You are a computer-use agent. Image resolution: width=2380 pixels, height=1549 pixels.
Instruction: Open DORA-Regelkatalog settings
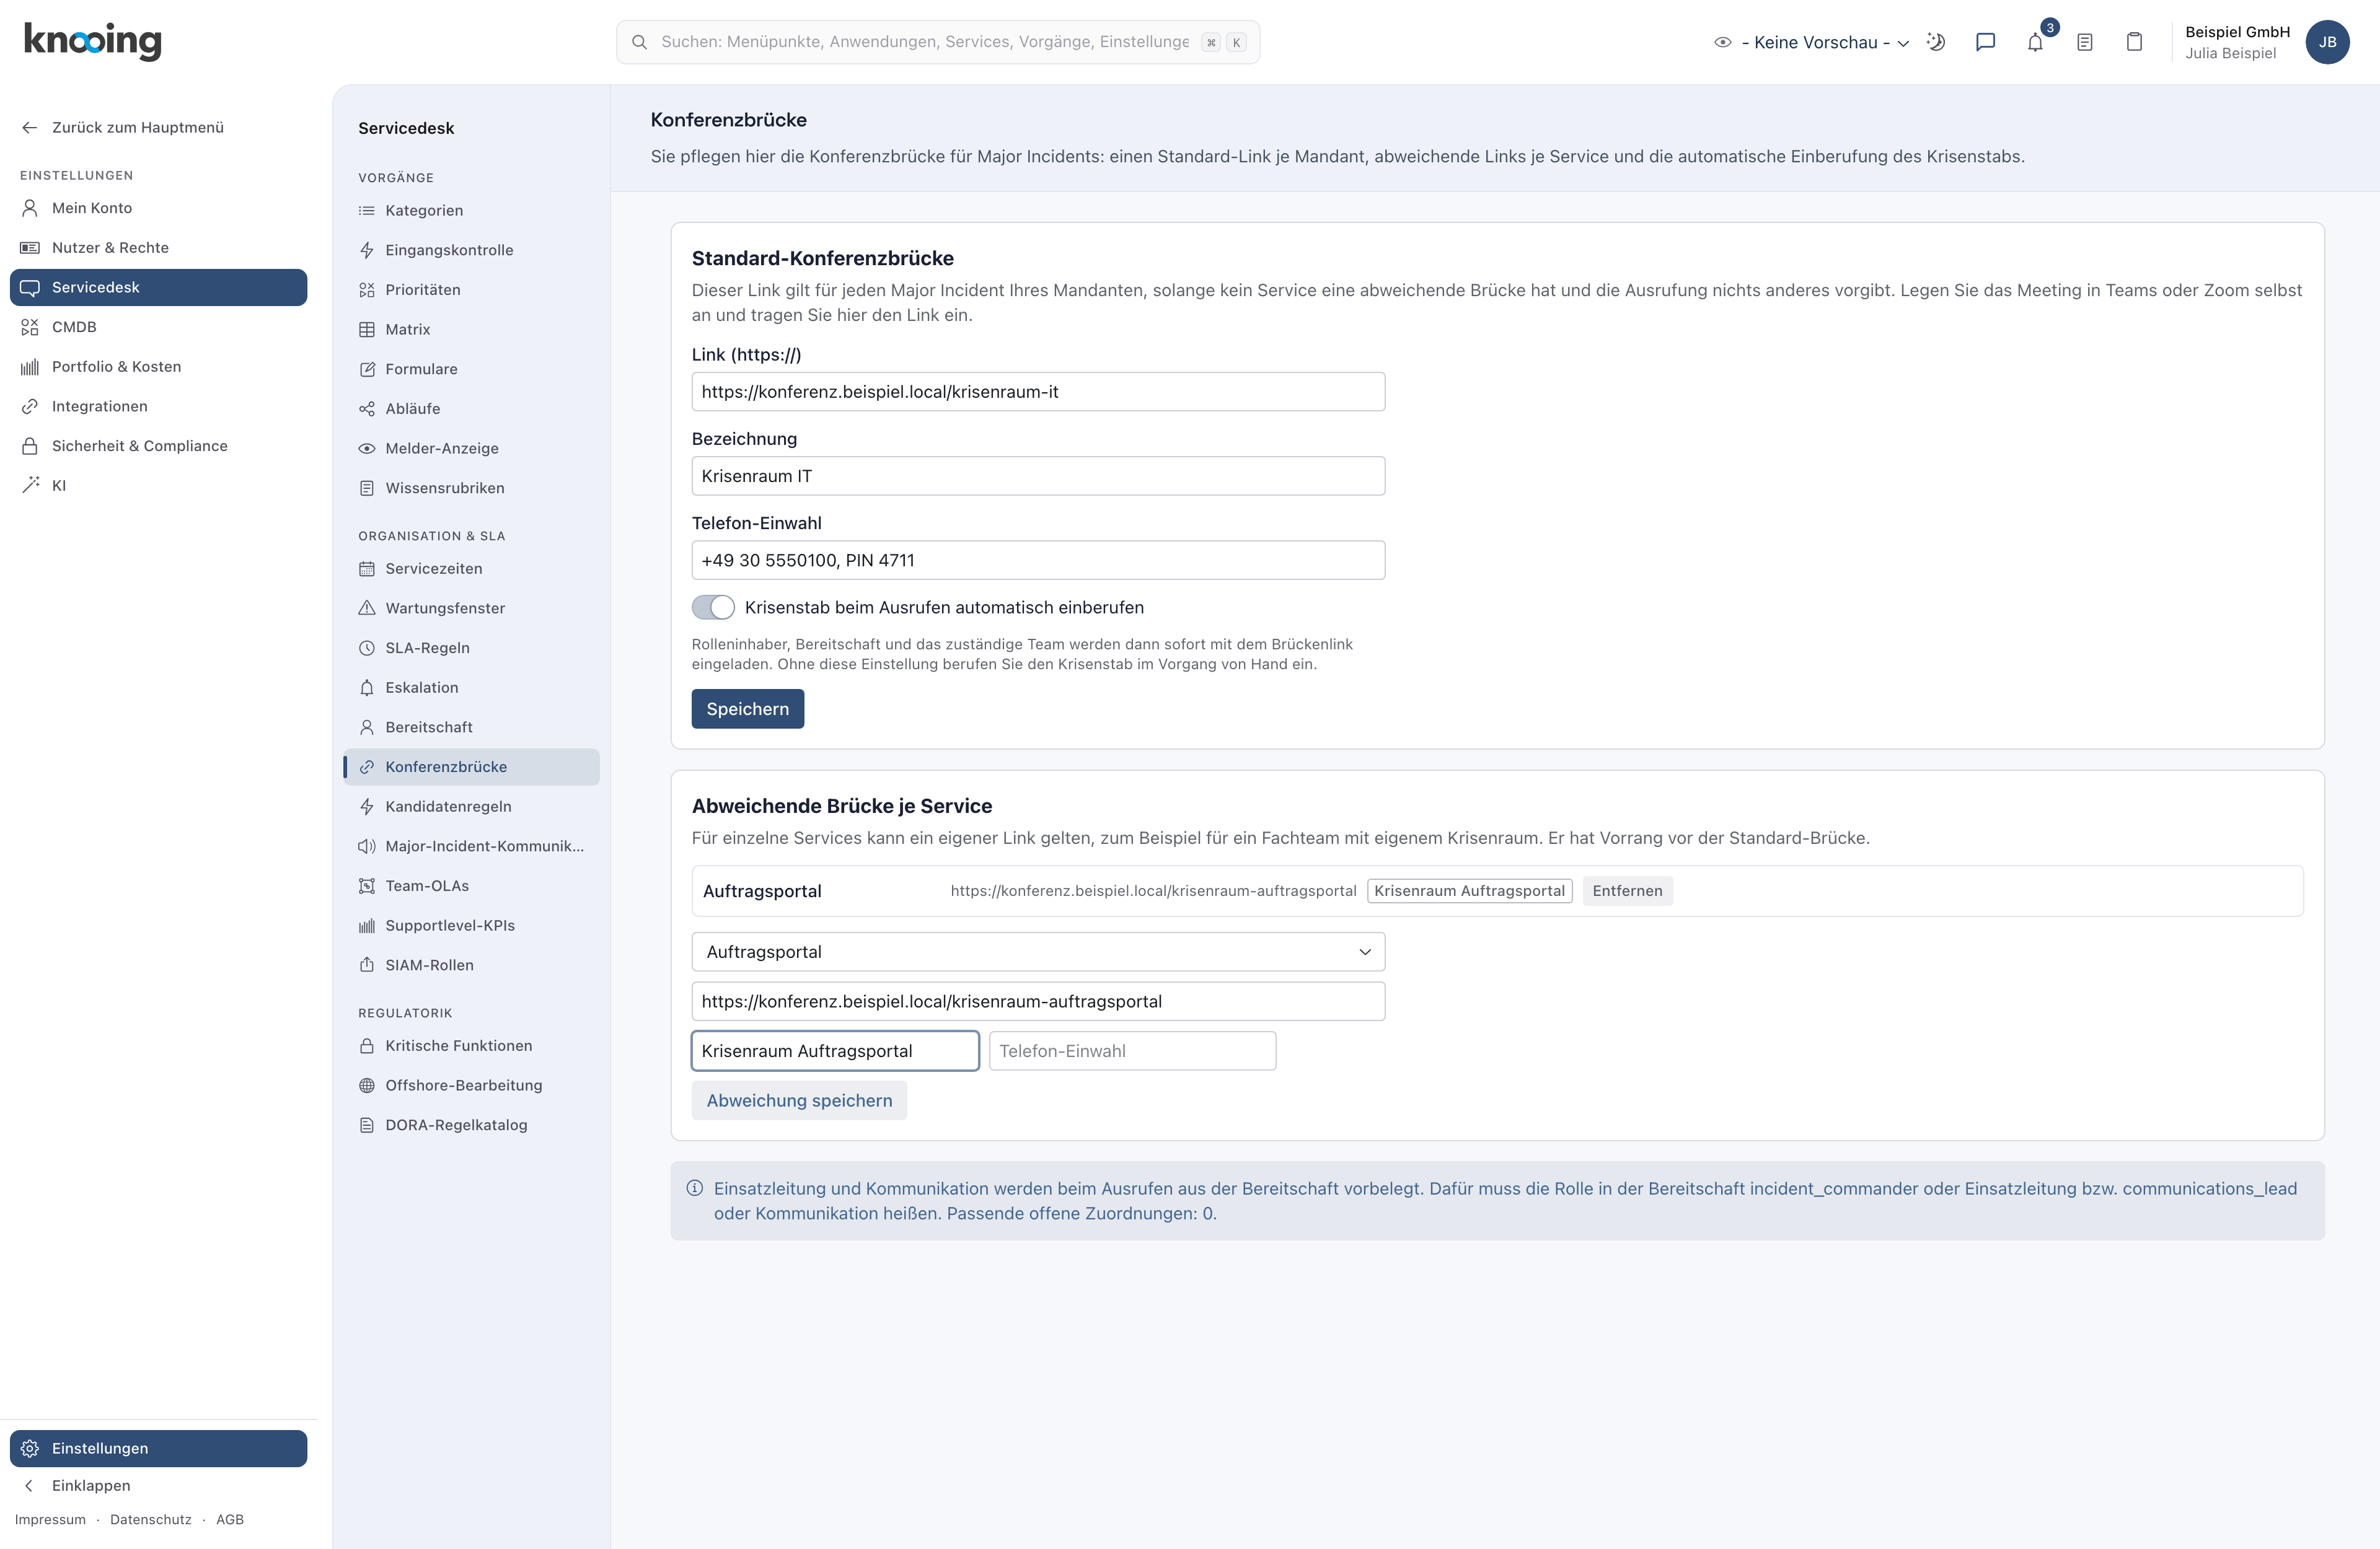471,1125
